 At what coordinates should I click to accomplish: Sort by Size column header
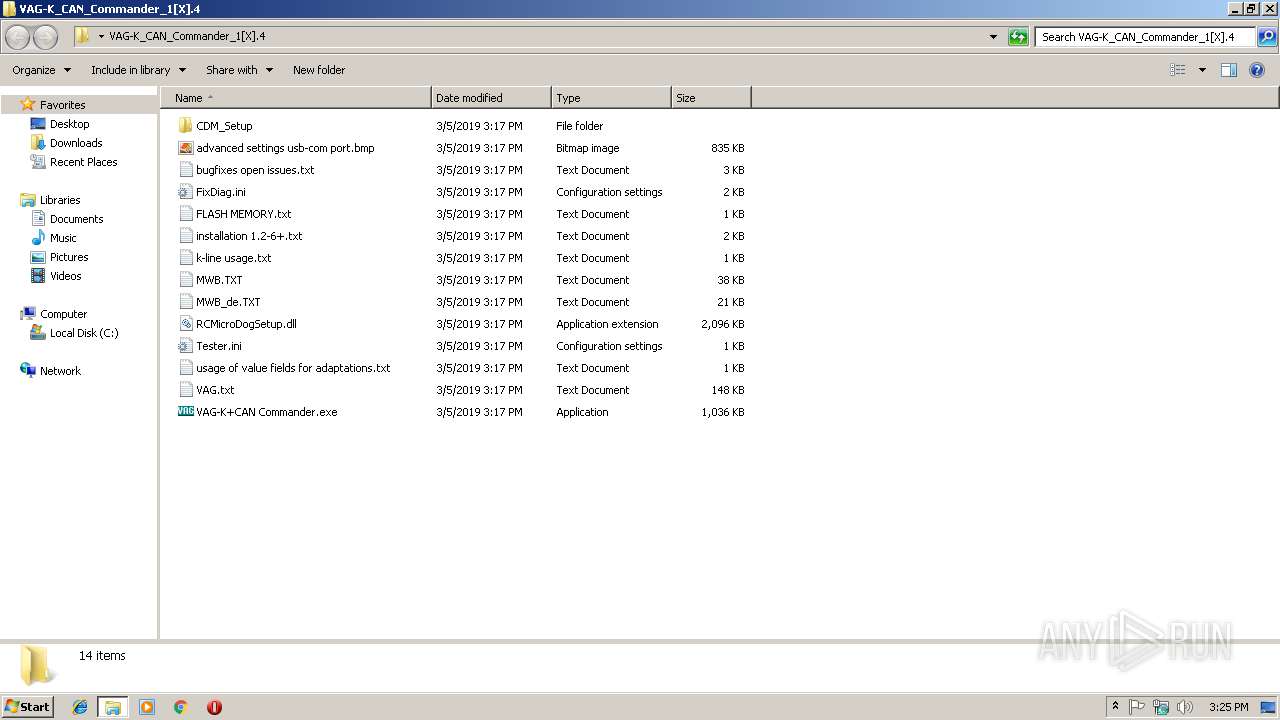pyautogui.click(x=711, y=98)
